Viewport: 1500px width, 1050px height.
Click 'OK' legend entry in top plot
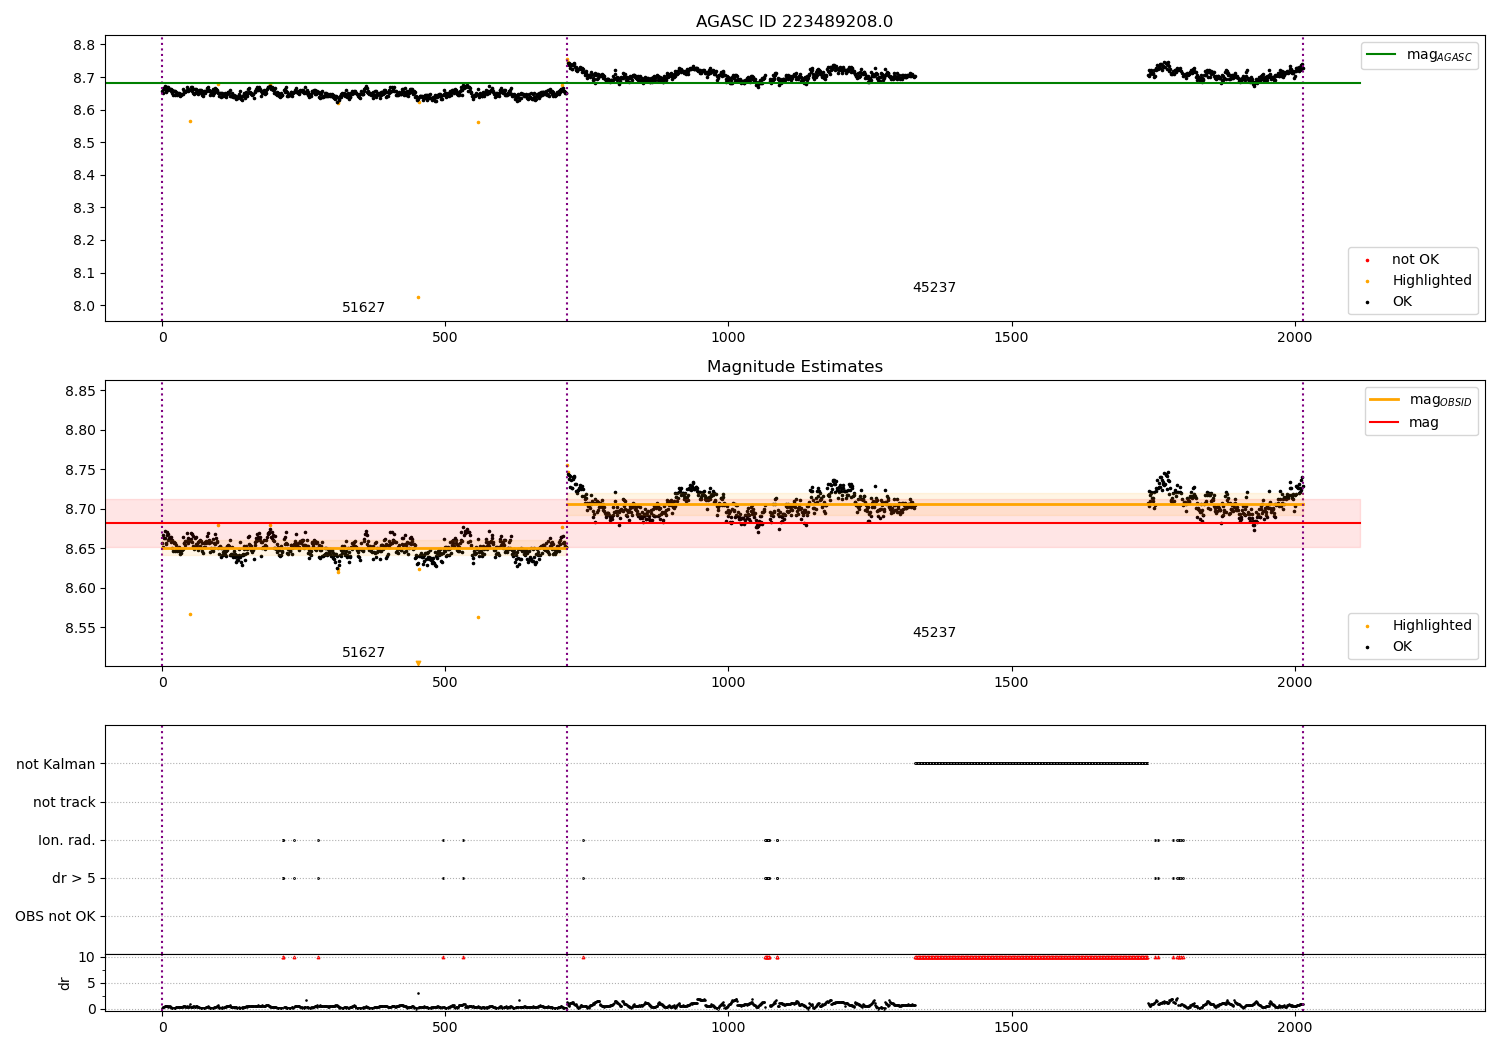click(x=1402, y=302)
